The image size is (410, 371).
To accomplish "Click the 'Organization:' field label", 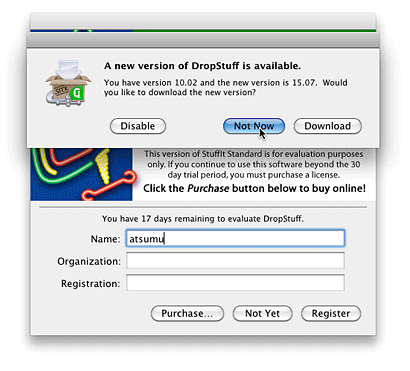I will pos(89,261).
